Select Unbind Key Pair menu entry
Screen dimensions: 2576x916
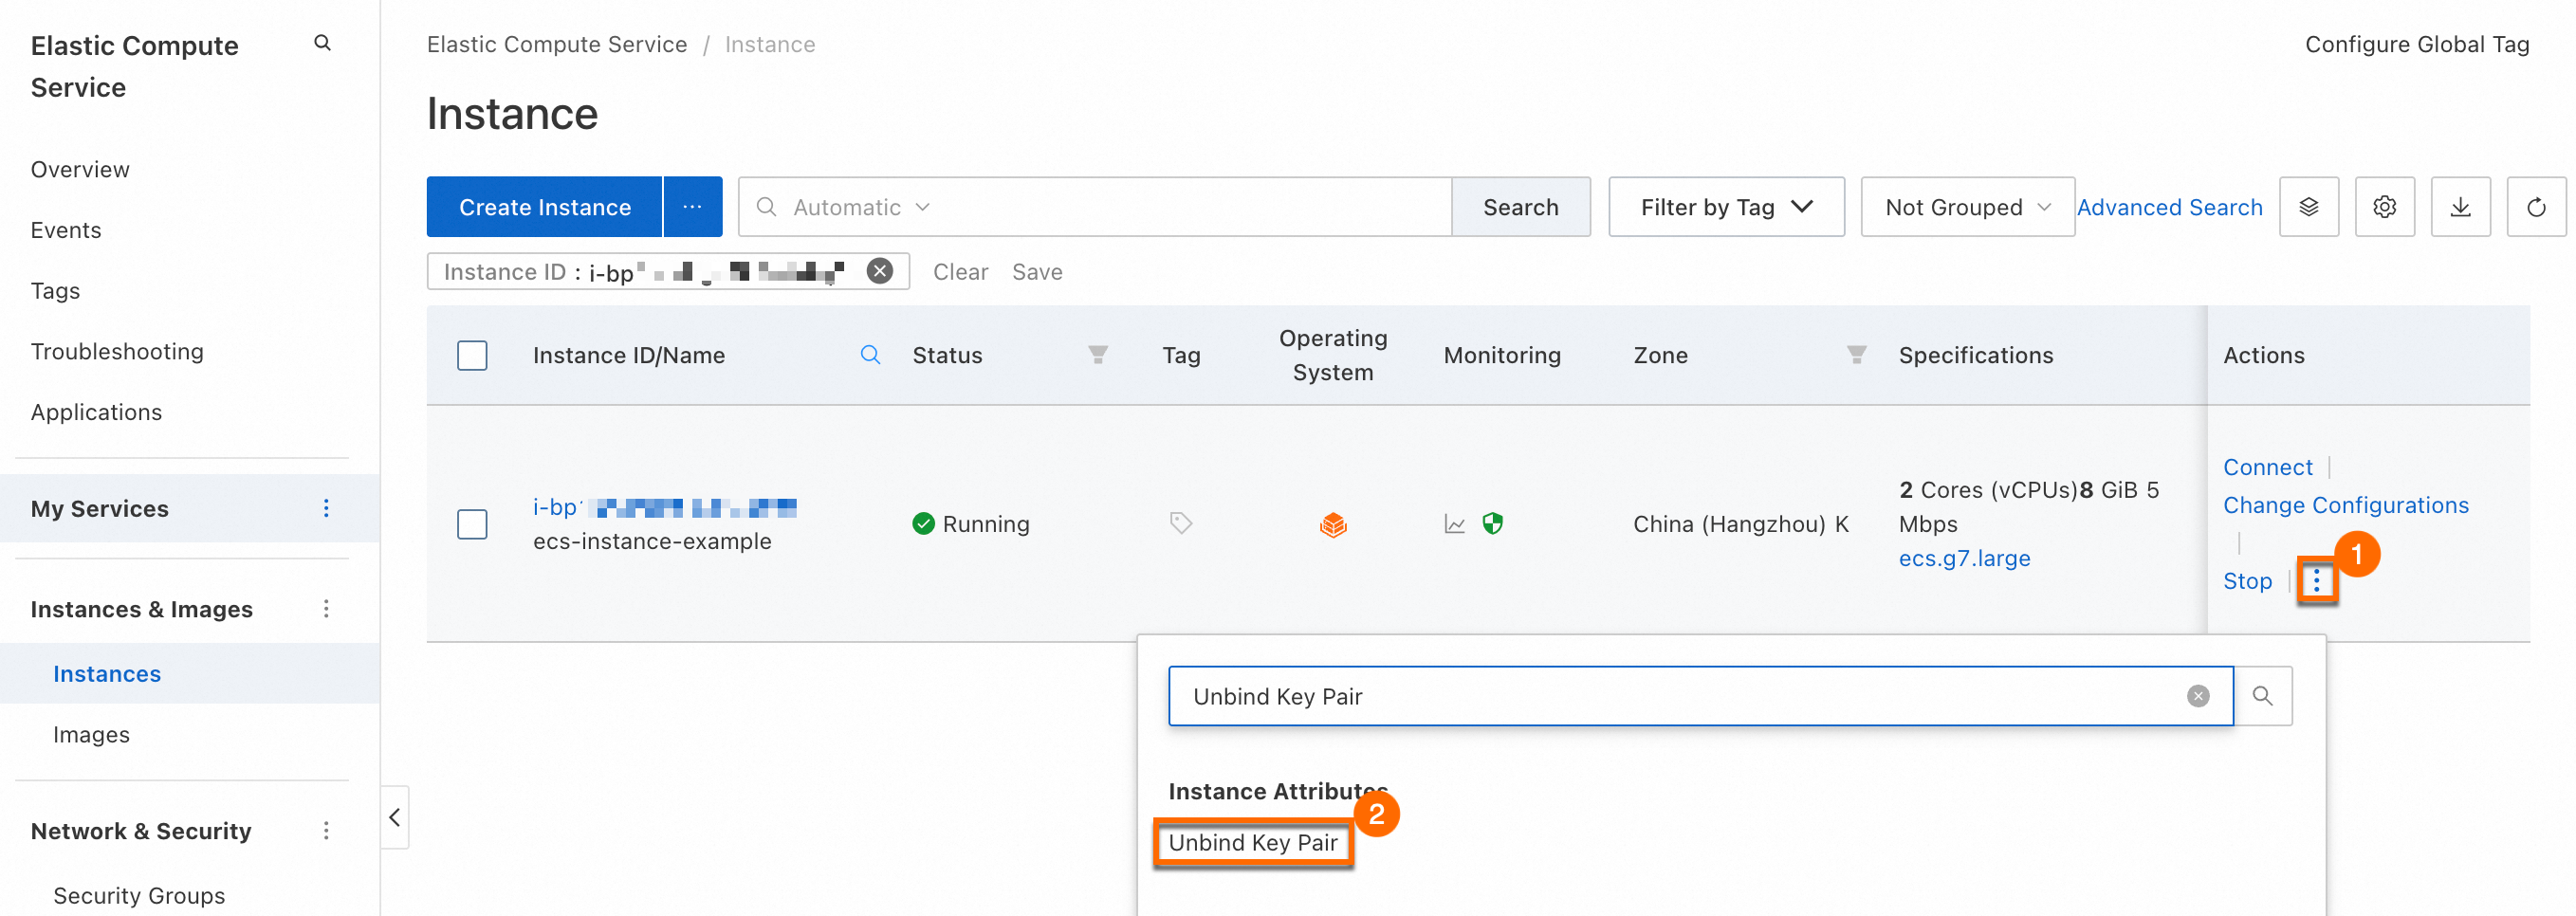click(x=1252, y=843)
